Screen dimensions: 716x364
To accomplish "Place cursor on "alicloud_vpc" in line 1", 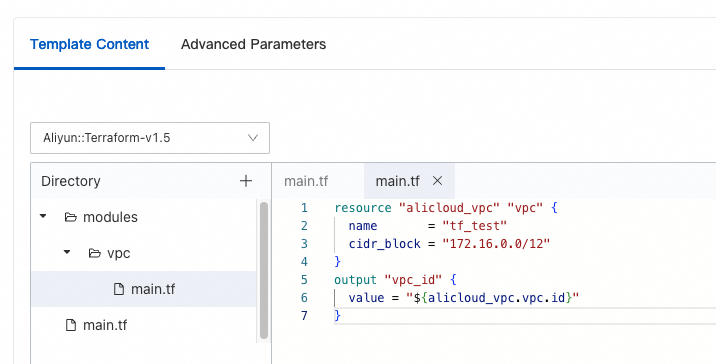I will [x=449, y=208].
